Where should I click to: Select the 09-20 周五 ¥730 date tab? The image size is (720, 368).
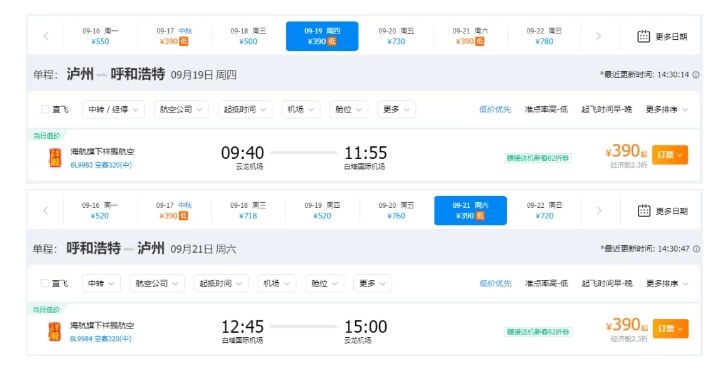pyautogui.click(x=396, y=36)
